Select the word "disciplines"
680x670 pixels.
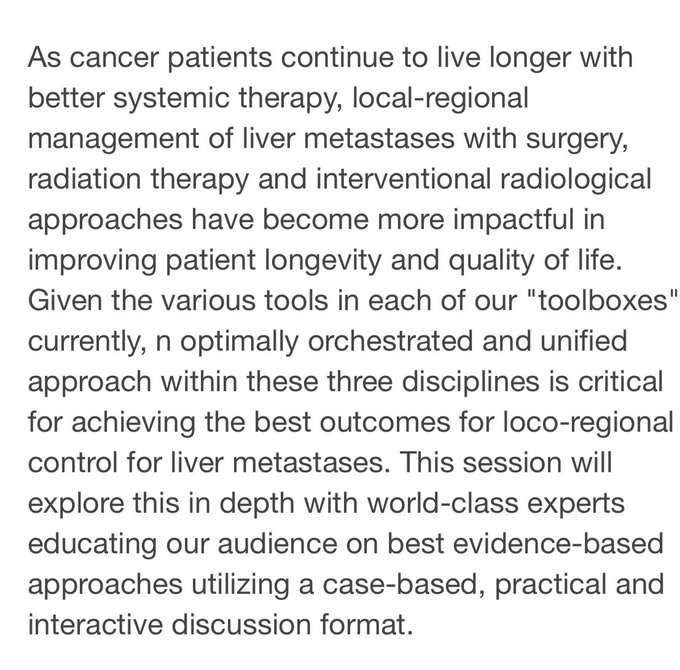click(471, 382)
